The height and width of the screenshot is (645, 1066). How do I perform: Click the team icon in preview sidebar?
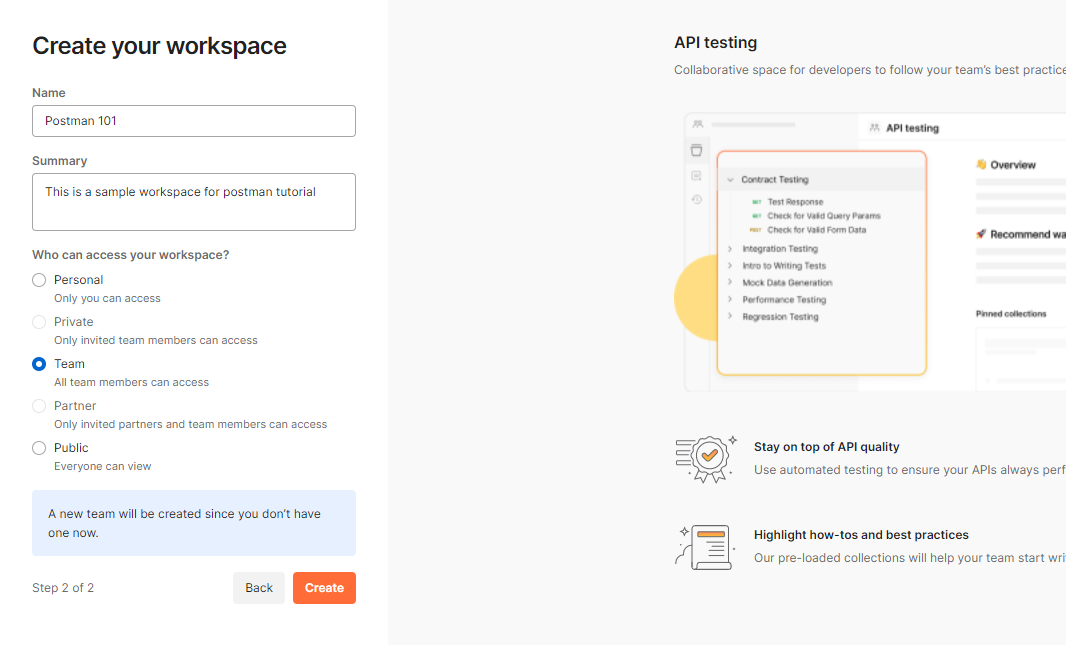click(698, 124)
